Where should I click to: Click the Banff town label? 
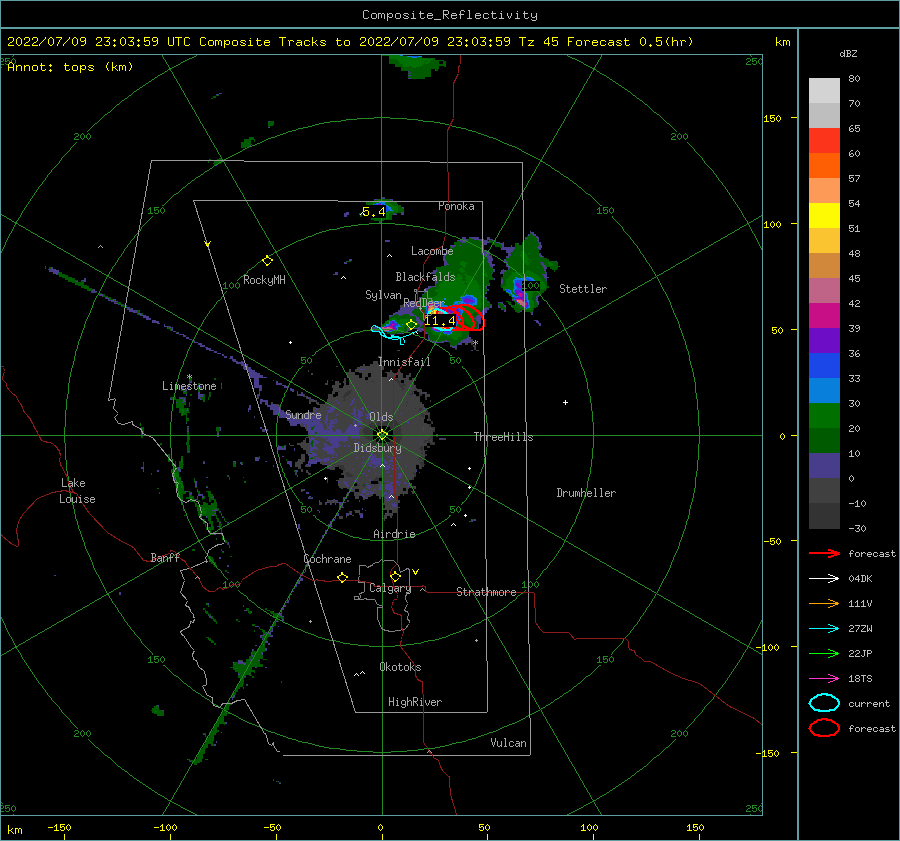165,557
